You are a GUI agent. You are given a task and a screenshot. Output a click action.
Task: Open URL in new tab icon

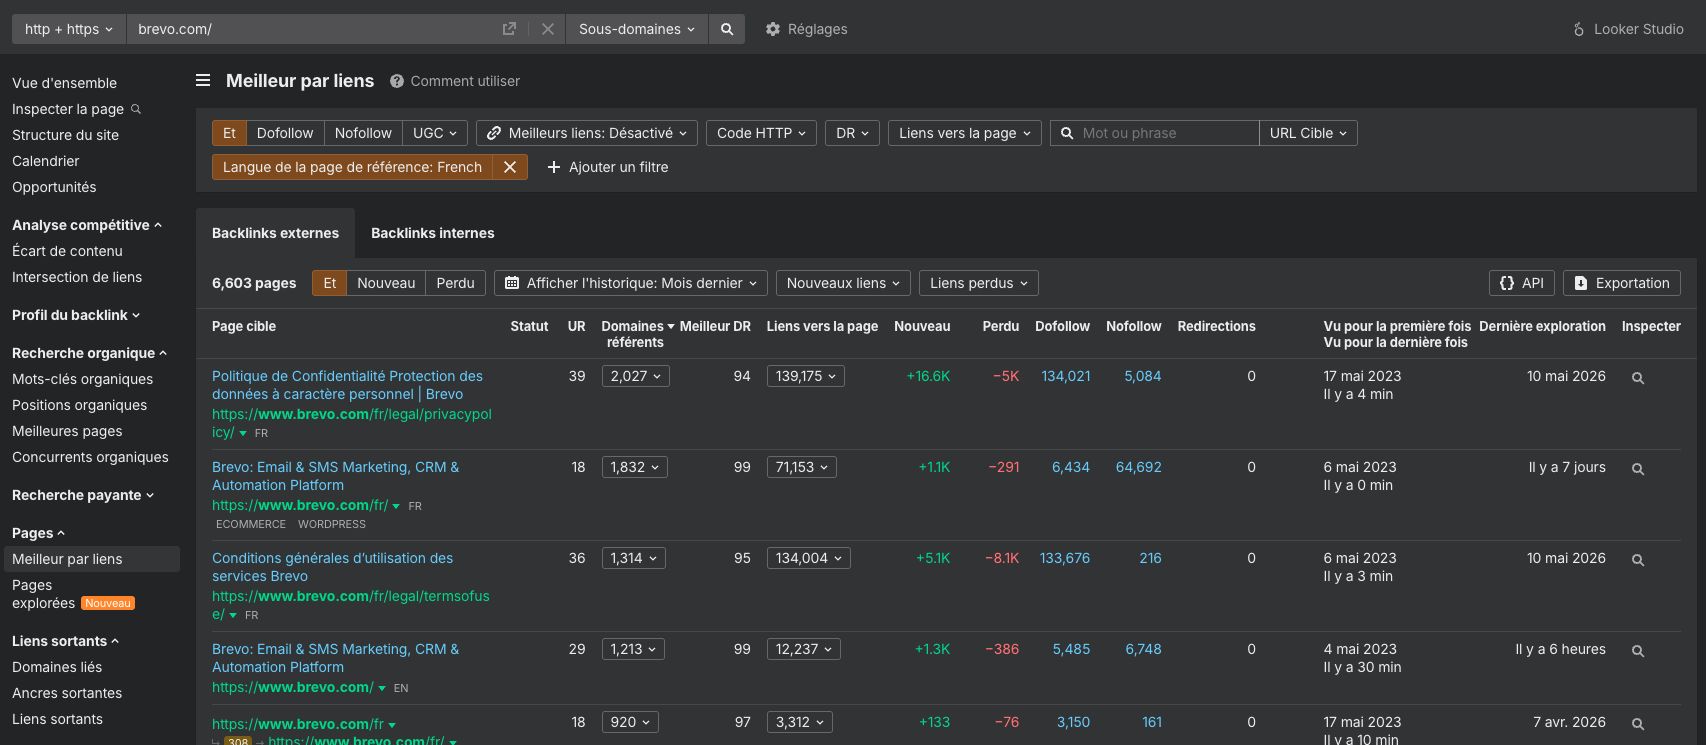click(509, 29)
